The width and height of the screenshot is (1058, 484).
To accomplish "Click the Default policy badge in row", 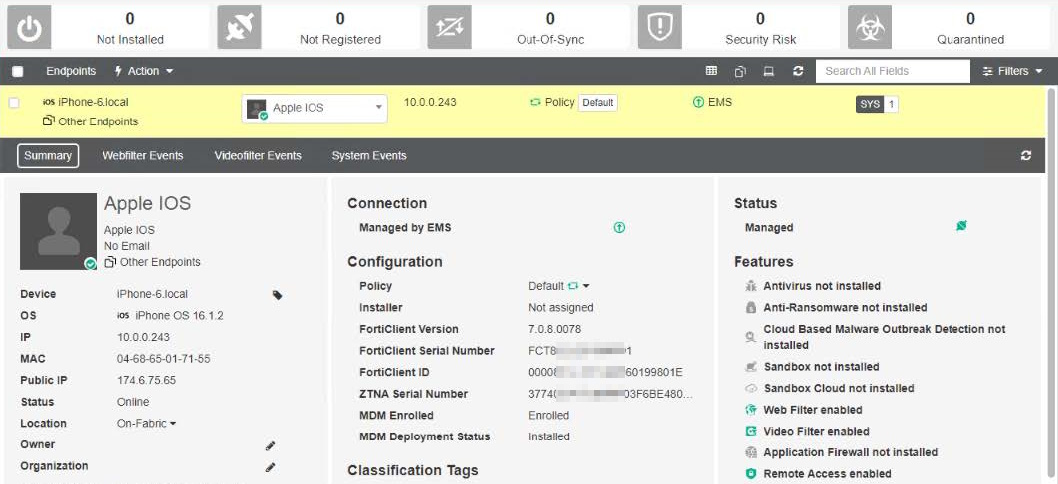I will click(x=598, y=103).
